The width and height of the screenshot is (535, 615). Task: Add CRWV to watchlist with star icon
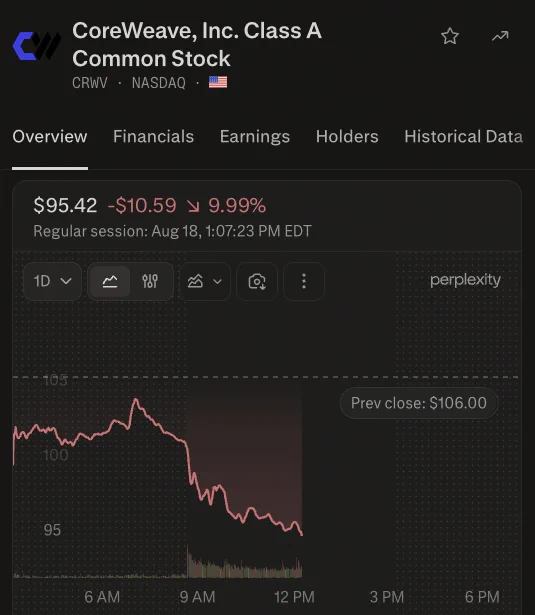click(449, 36)
